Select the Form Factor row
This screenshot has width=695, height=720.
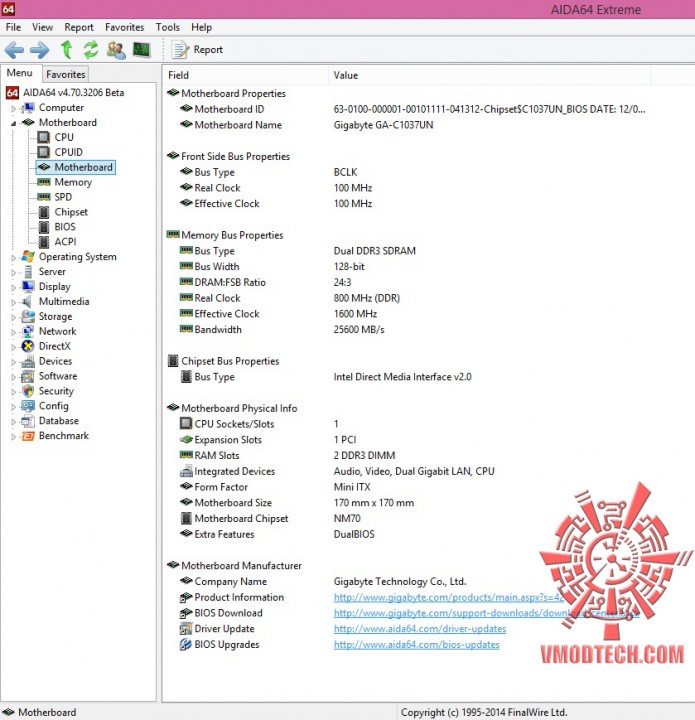coord(275,487)
